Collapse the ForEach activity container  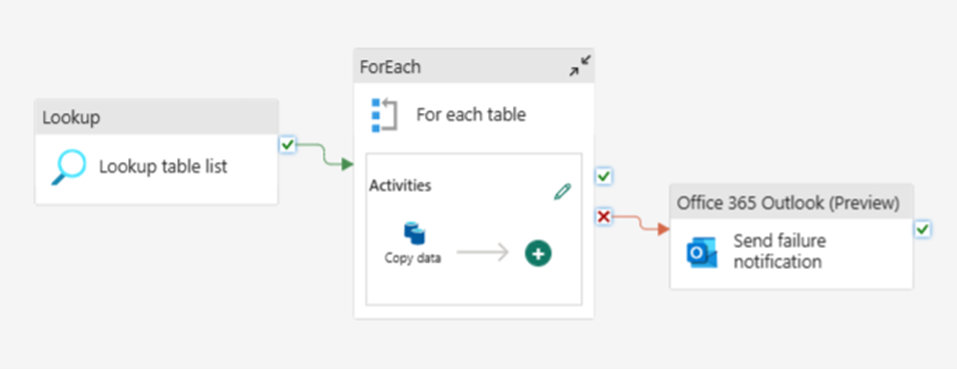pos(580,66)
